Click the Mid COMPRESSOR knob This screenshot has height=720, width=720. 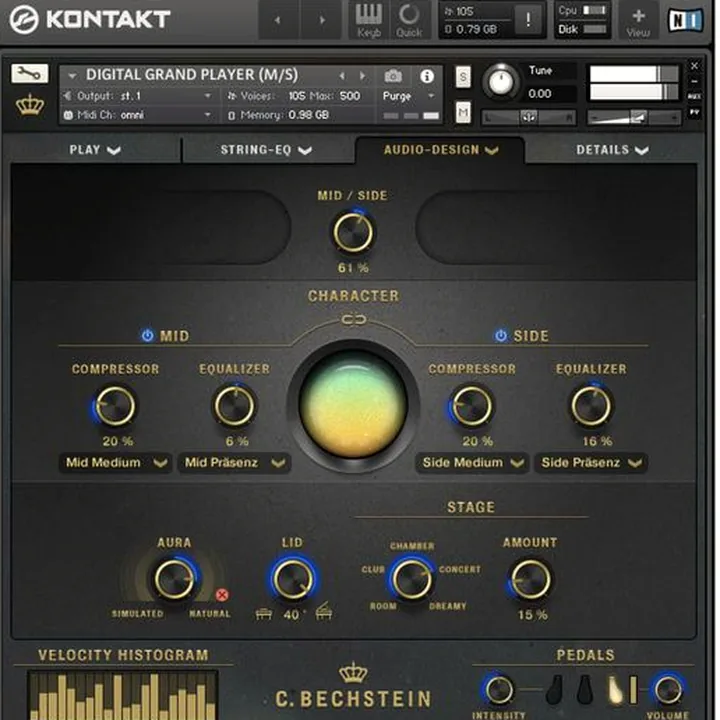click(x=115, y=406)
